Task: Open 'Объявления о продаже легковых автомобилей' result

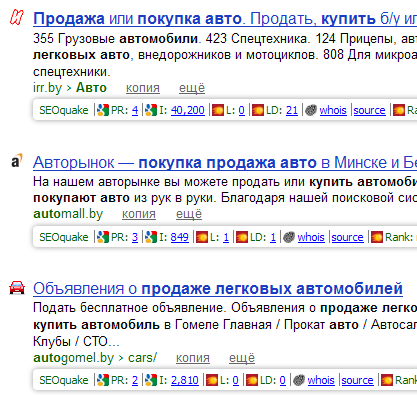Action: click(218, 289)
